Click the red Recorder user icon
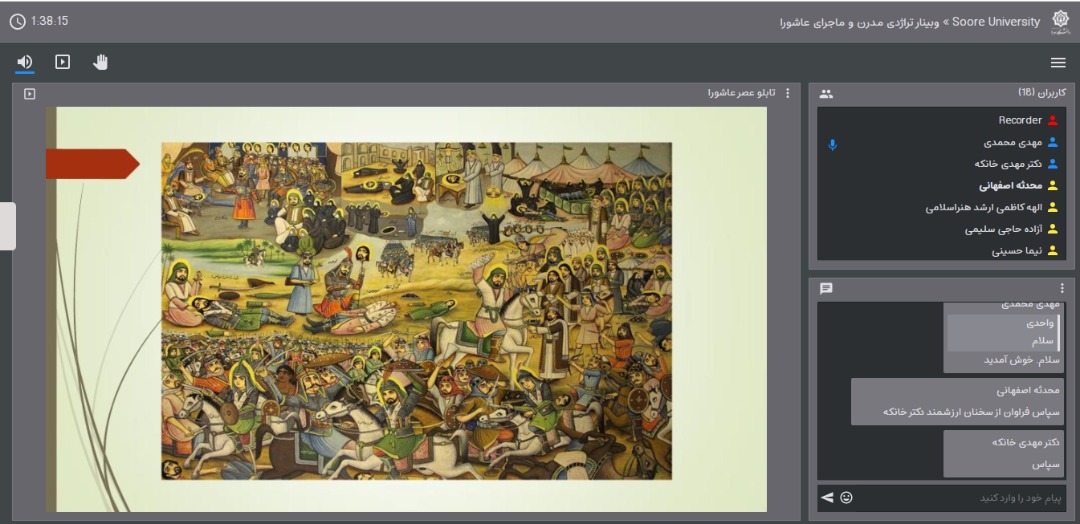 (x=1052, y=120)
